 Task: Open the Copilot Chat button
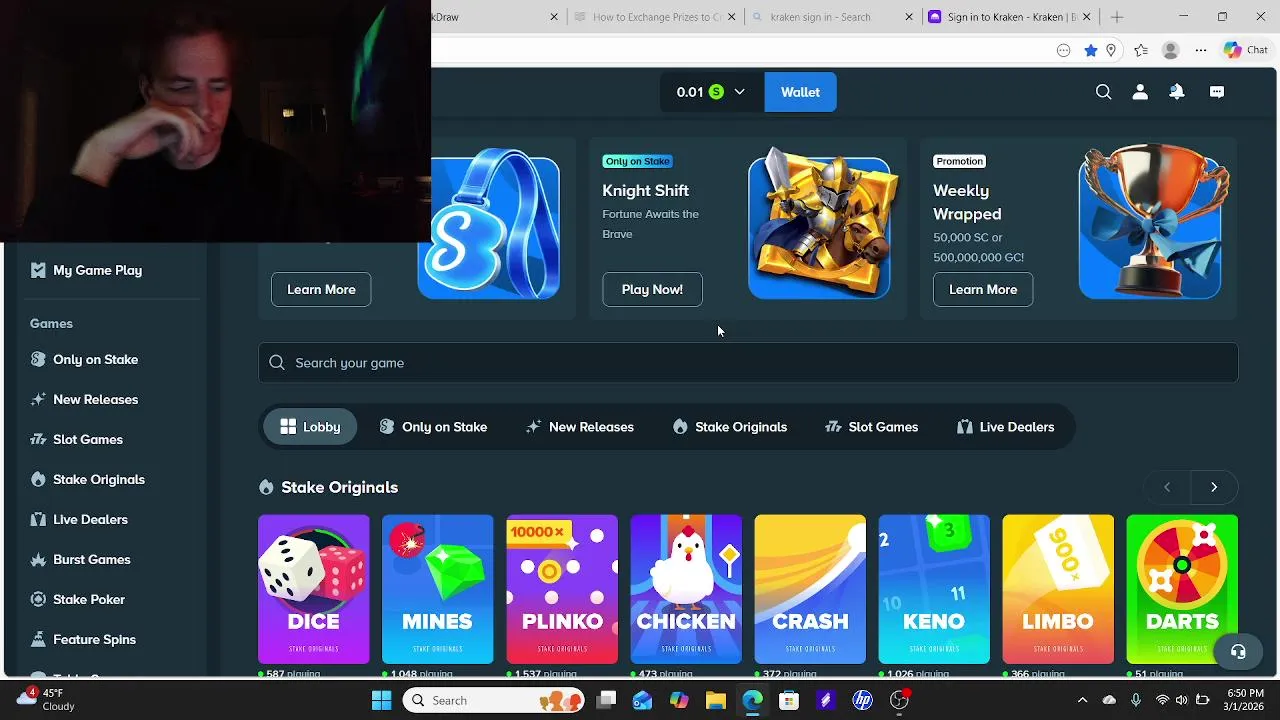[1246, 50]
